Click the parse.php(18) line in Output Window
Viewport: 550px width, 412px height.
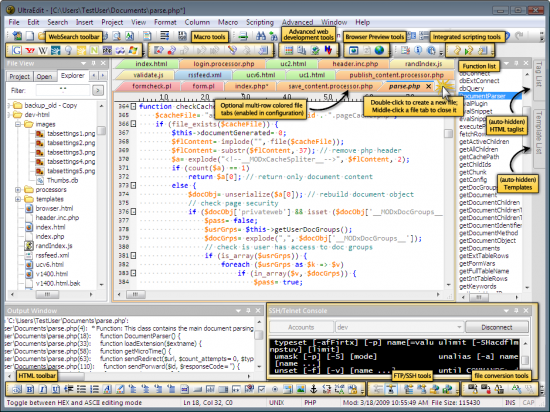point(93,336)
